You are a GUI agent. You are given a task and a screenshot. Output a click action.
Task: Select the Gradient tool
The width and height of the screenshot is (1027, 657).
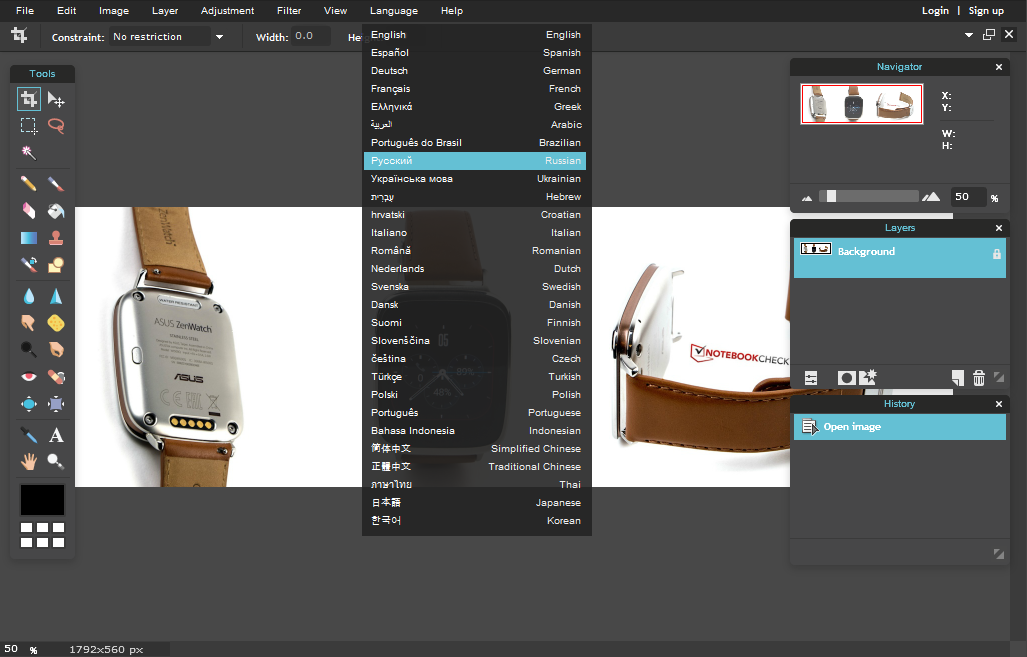pos(29,238)
